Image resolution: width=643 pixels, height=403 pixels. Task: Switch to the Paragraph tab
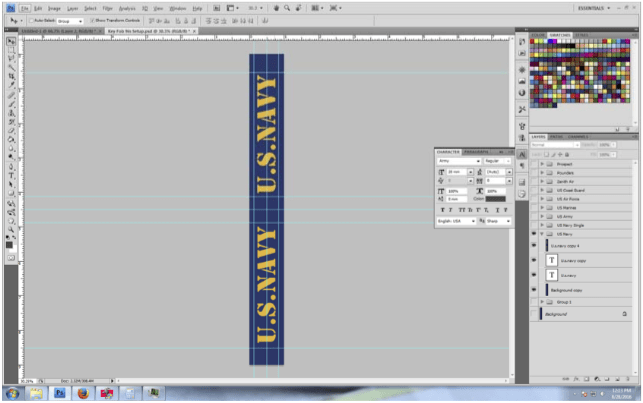coord(477,152)
